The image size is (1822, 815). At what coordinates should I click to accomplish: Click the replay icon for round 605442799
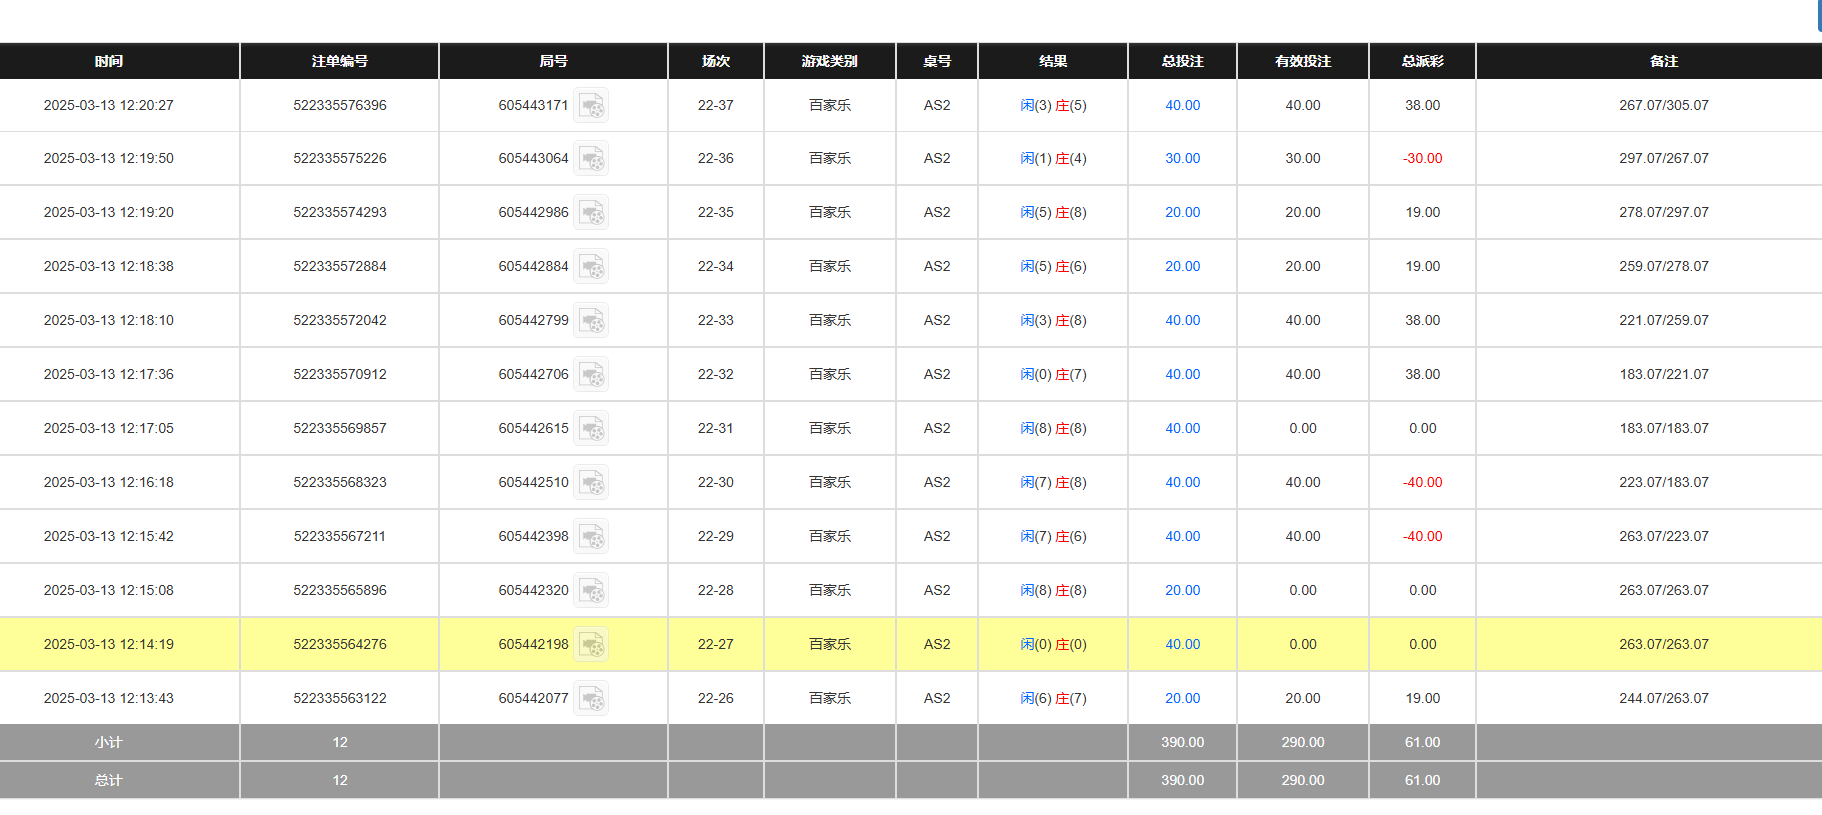pyautogui.click(x=591, y=321)
